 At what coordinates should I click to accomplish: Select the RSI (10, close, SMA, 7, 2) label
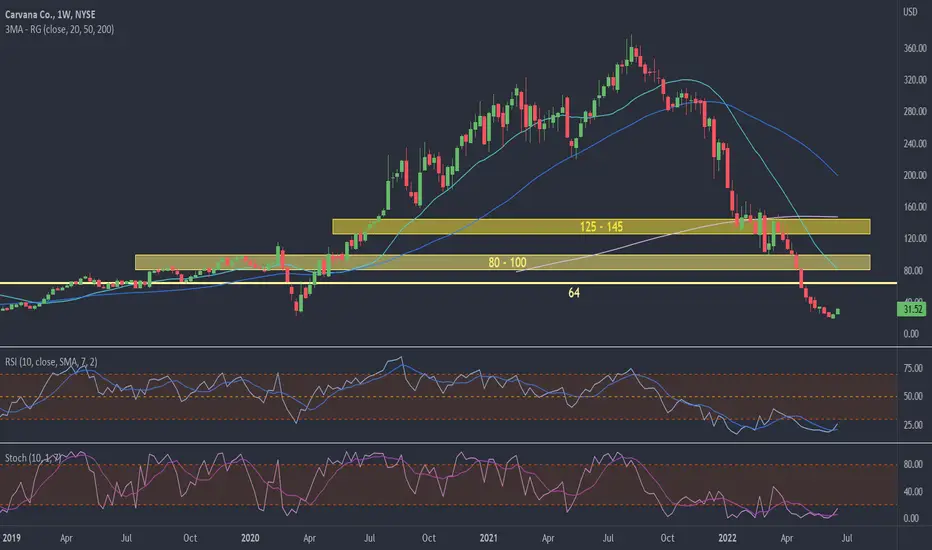pyautogui.click(x=51, y=362)
